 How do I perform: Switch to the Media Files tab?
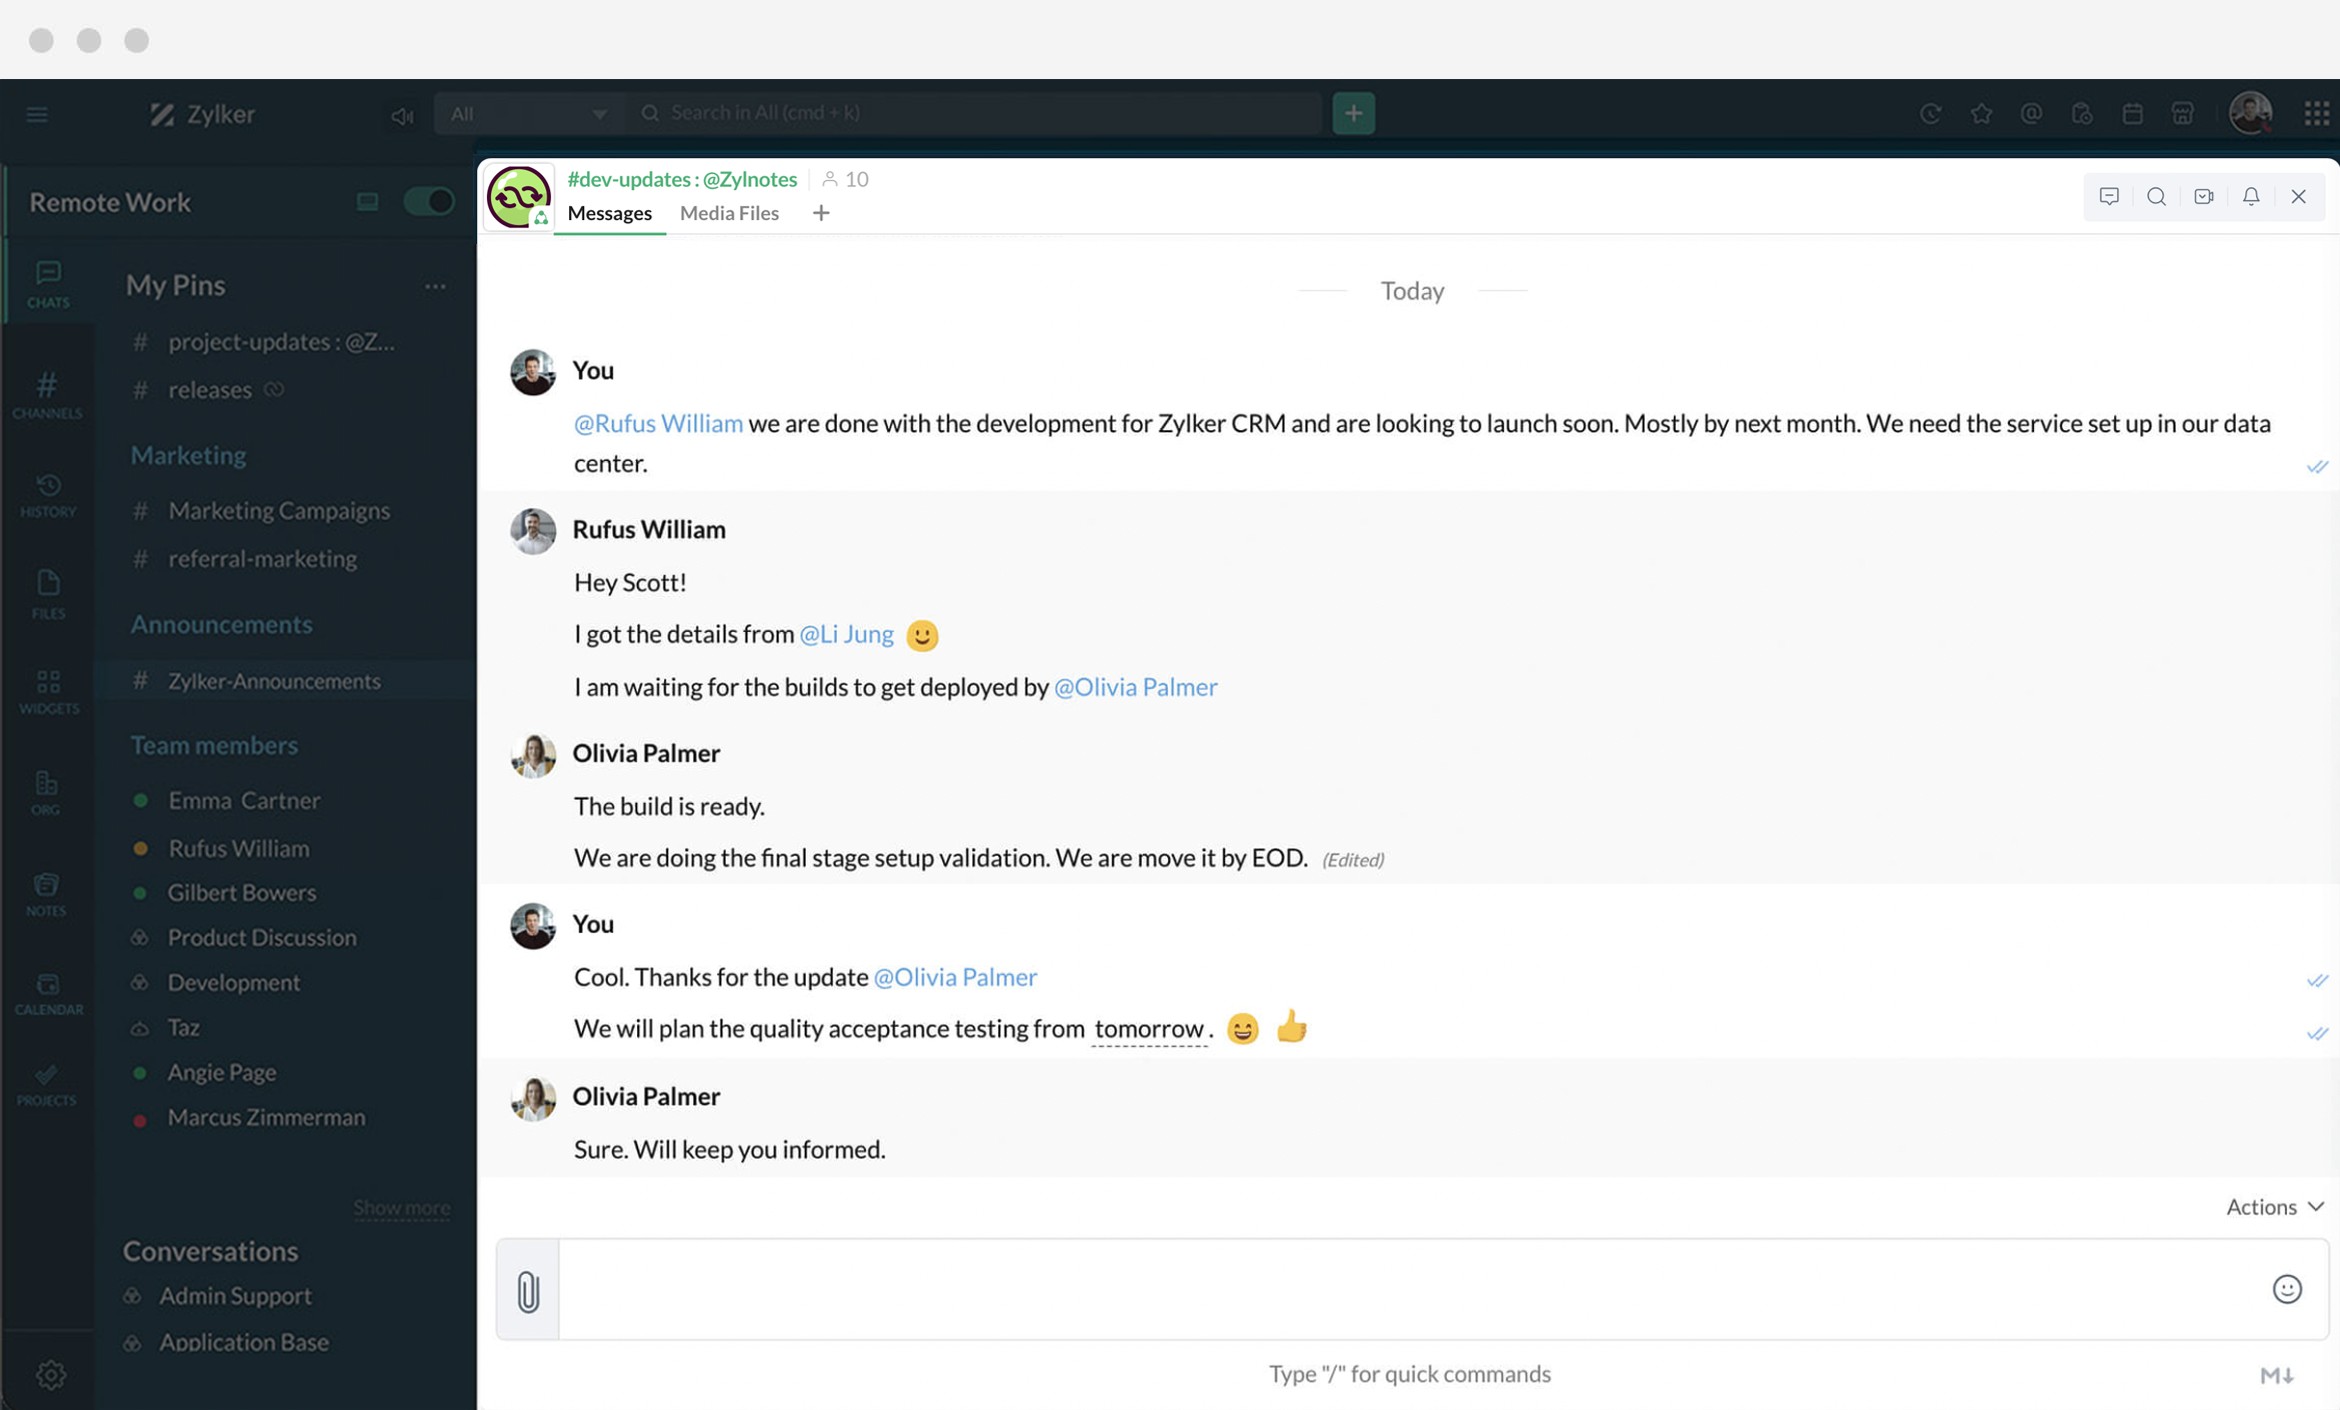pos(730,212)
